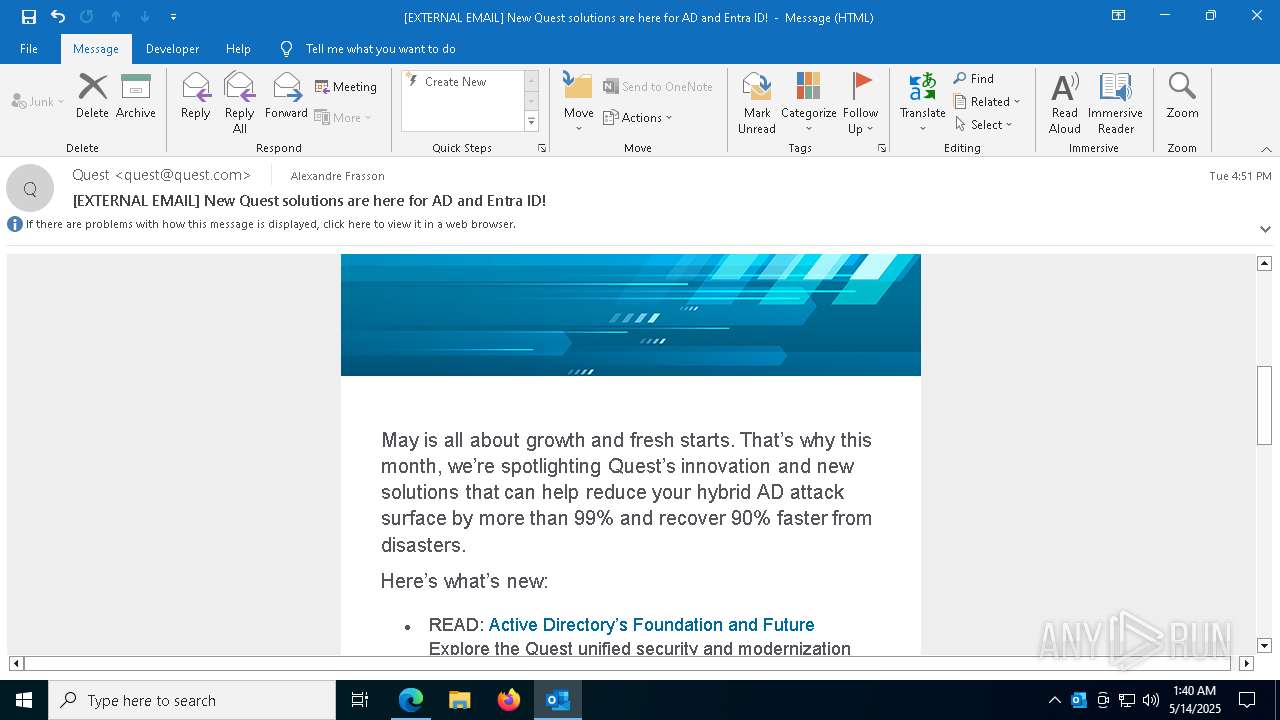The image size is (1280, 720).
Task: Click recipient Alexandre Frasson
Action: tap(337, 176)
